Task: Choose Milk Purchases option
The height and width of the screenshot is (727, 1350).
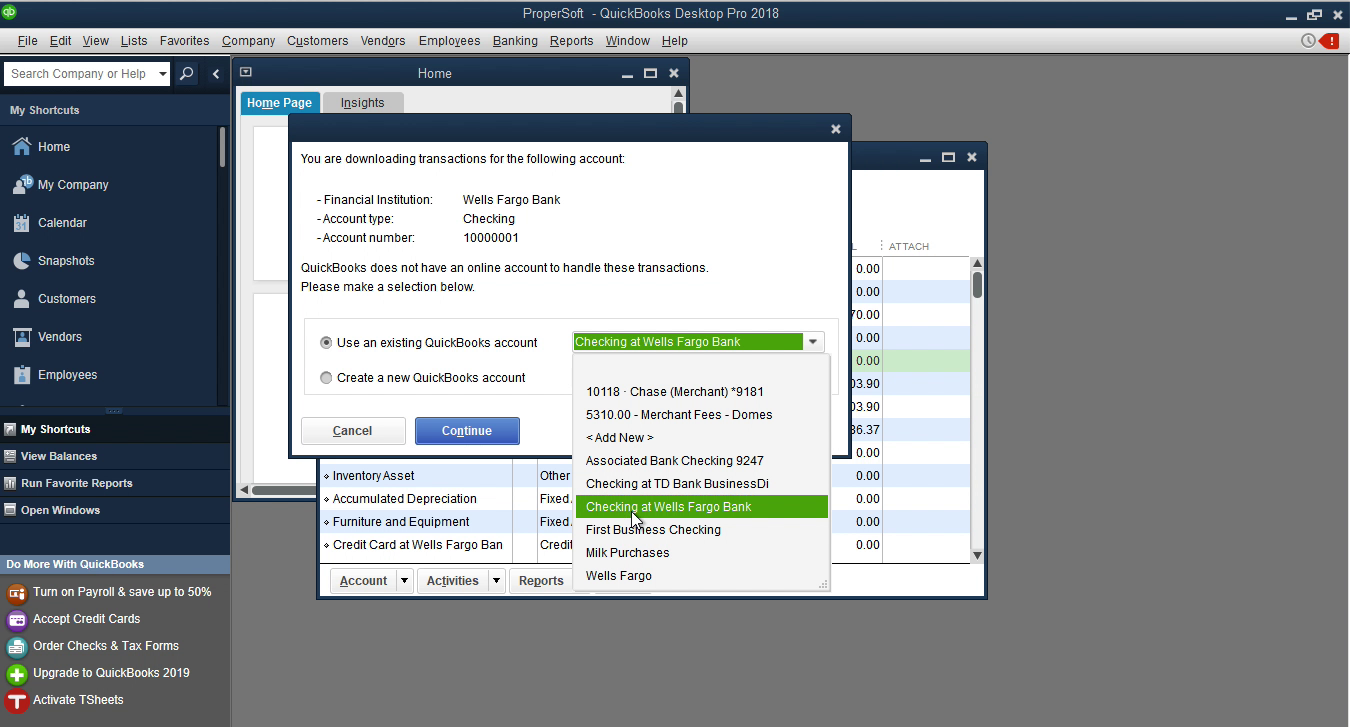Action: (702, 553)
